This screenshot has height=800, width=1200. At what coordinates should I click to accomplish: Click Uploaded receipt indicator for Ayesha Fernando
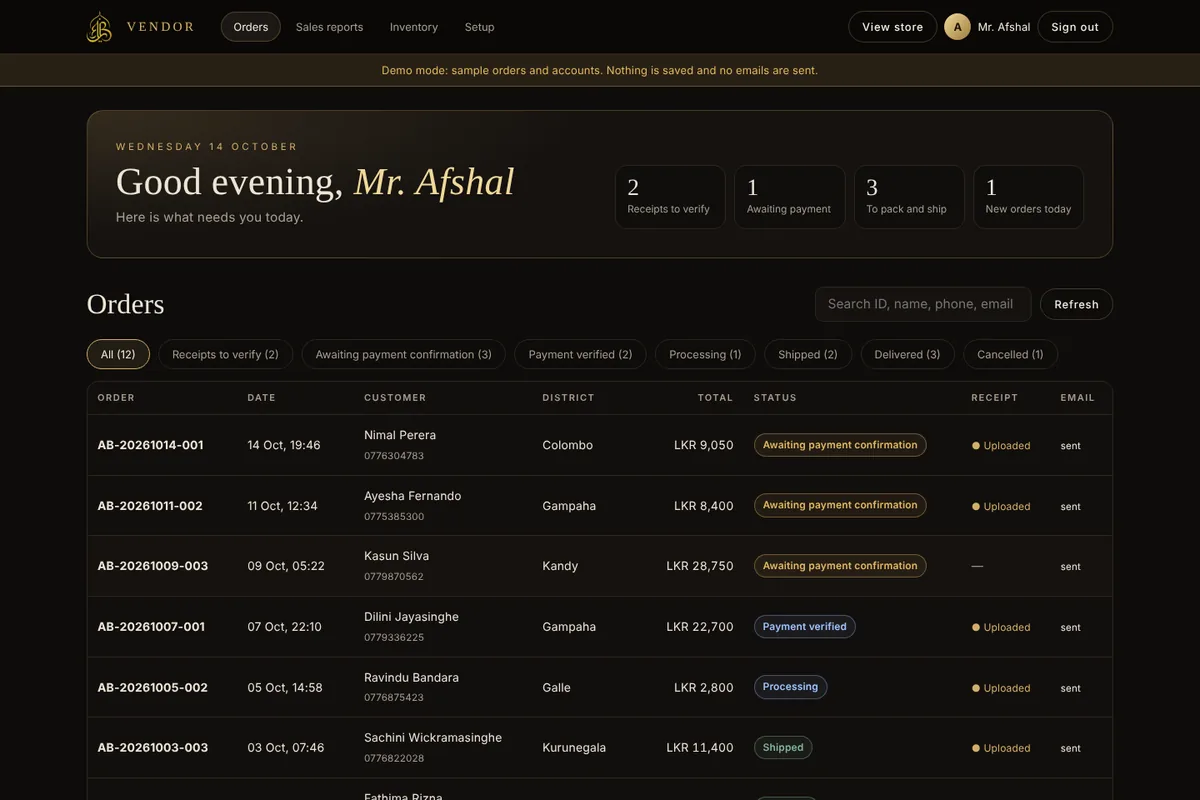pyautogui.click(x=1001, y=506)
